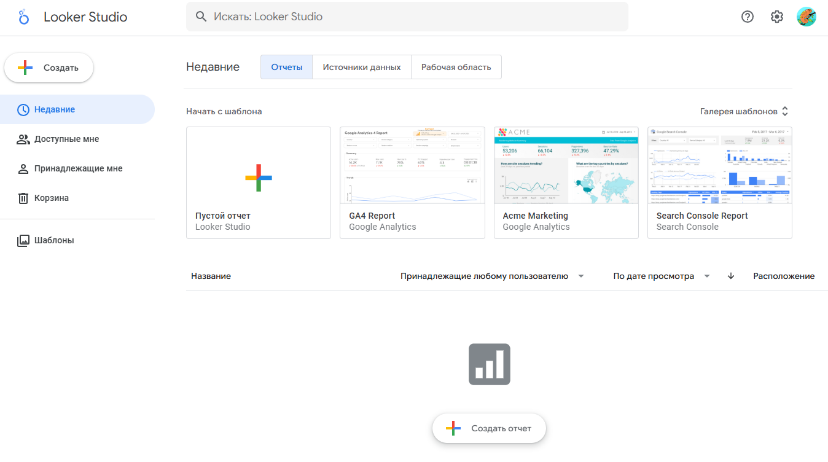Image resolution: width=828 pixels, height=462 pixels.
Task: Open the Search Console Report template thumbnail
Action: (720, 165)
